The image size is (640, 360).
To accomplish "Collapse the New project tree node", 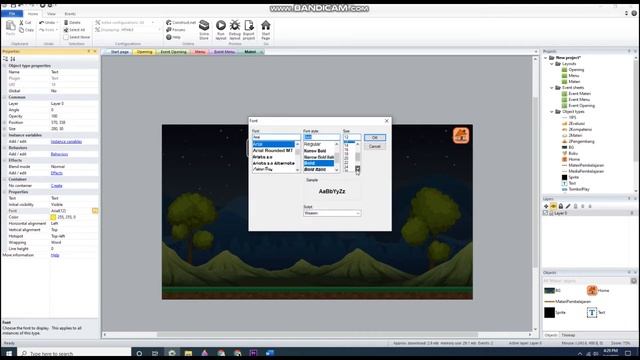I will click(x=546, y=58).
